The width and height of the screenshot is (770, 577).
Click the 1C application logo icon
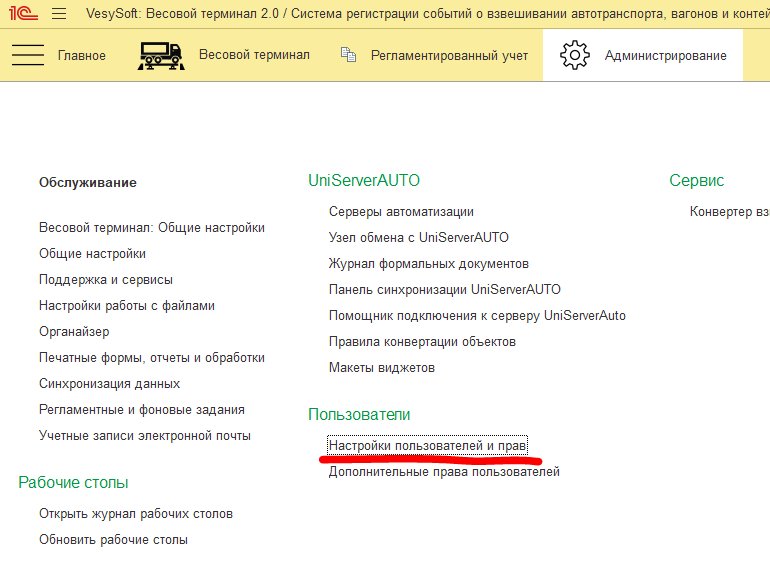pyautogui.click(x=19, y=14)
